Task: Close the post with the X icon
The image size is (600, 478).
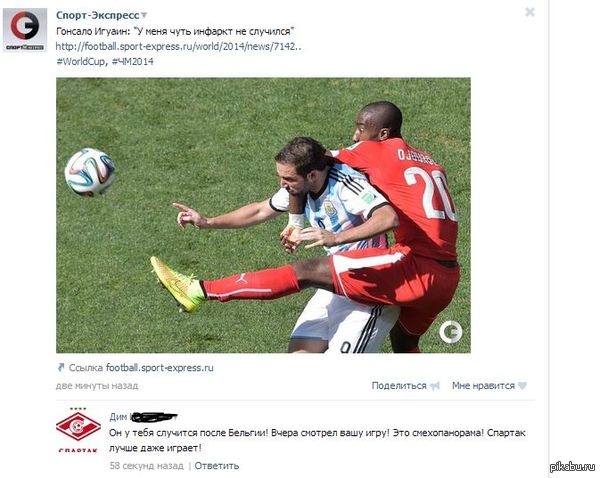Action: tap(530, 12)
